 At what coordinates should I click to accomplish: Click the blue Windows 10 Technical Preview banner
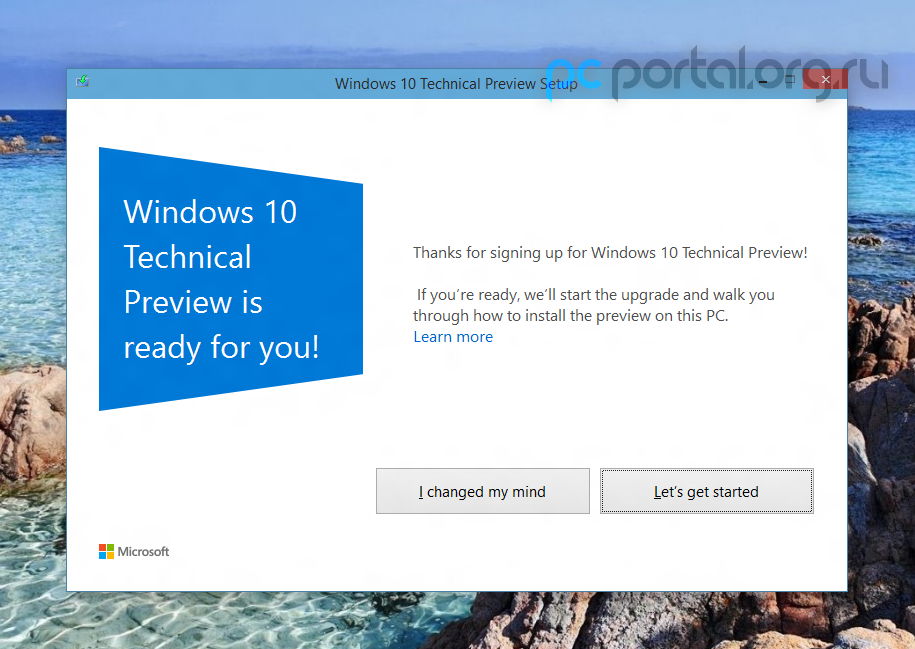pyautogui.click(x=231, y=279)
